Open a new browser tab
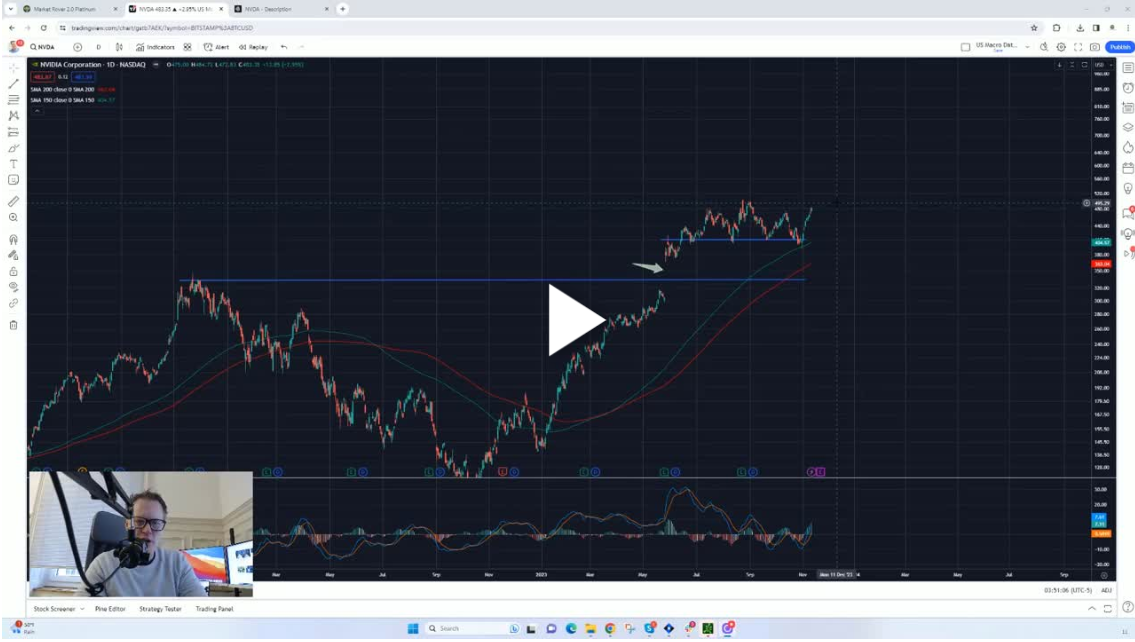 pos(342,9)
